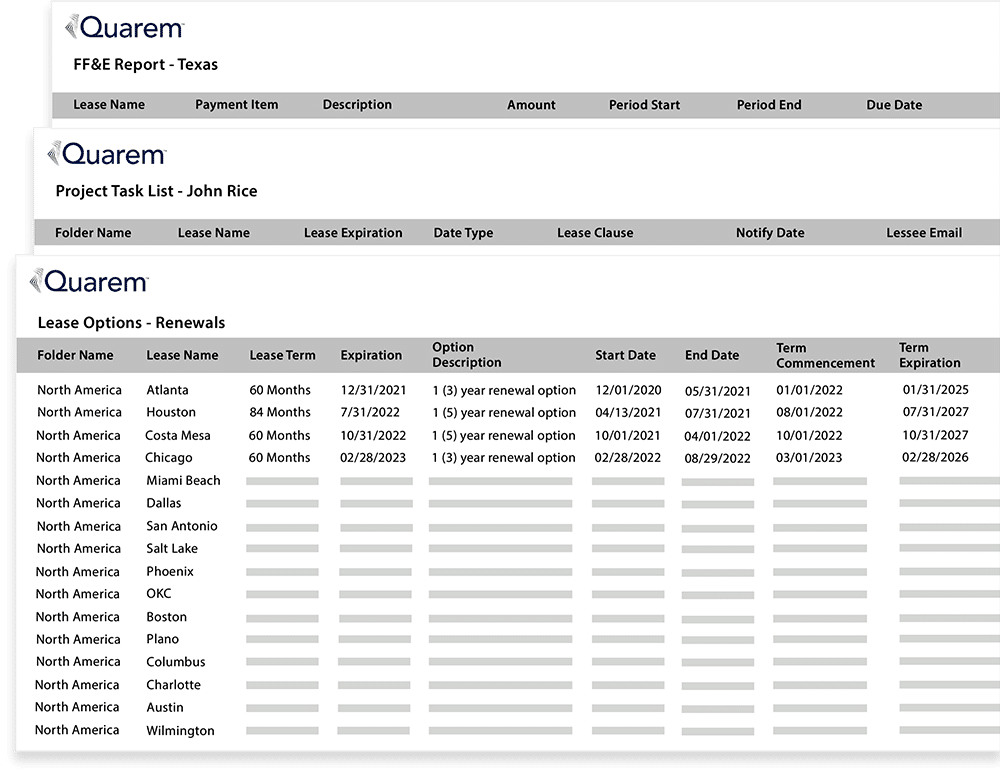Select the Plano lease name

[x=163, y=639]
